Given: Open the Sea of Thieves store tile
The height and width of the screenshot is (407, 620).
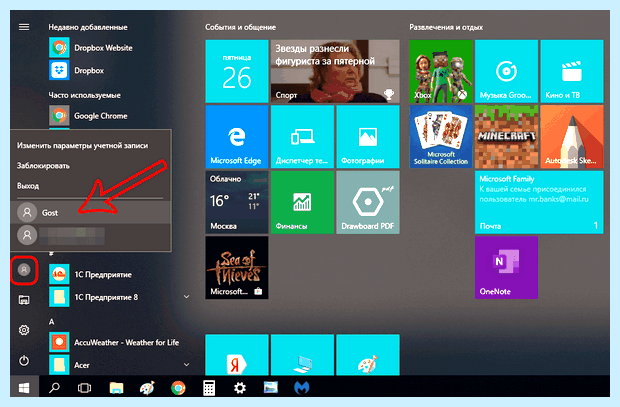Looking at the screenshot, I should click(x=236, y=268).
